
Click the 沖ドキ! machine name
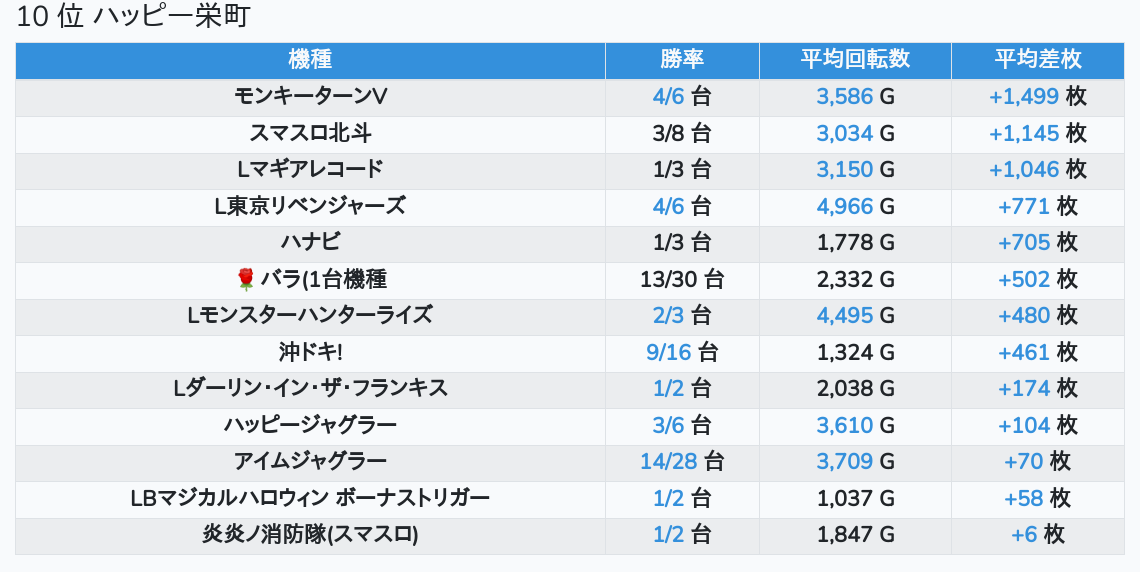click(310, 352)
